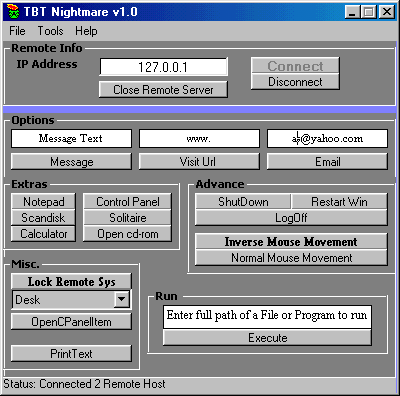The width and height of the screenshot is (400, 396).
Task: Click the Solitaire button
Action: click(127, 218)
